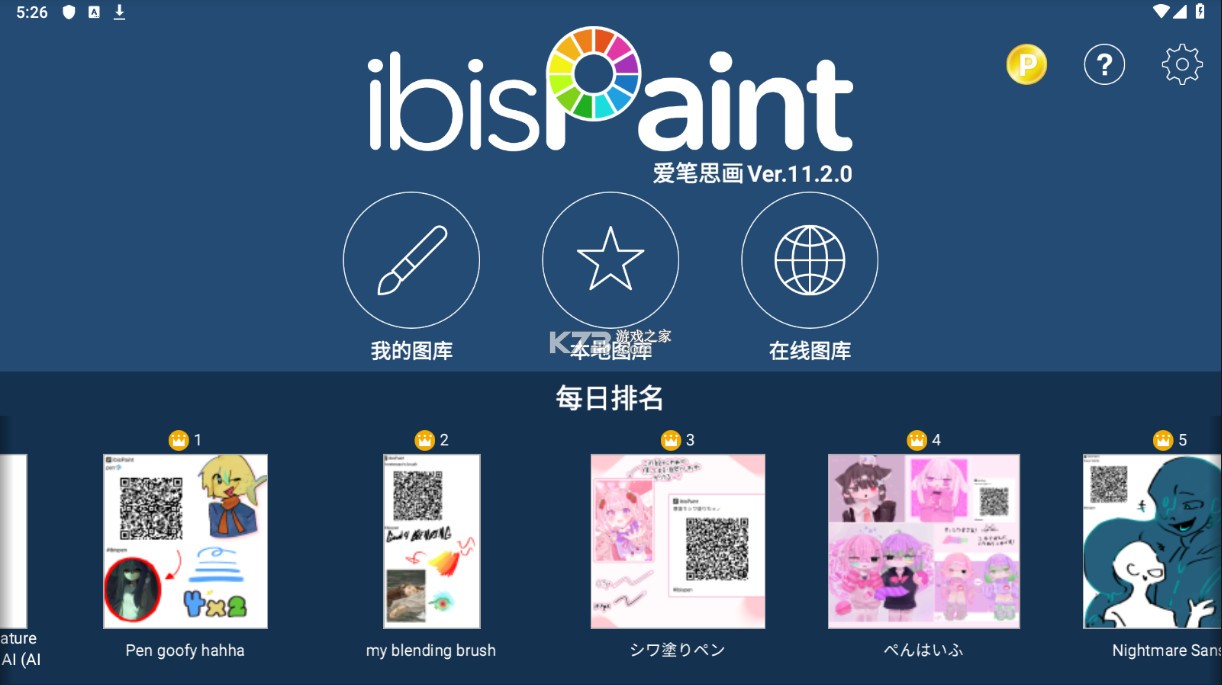Open the 'Pen goofy hahha' thumbnail
This screenshot has height=685, width=1222.
pyautogui.click(x=185, y=541)
